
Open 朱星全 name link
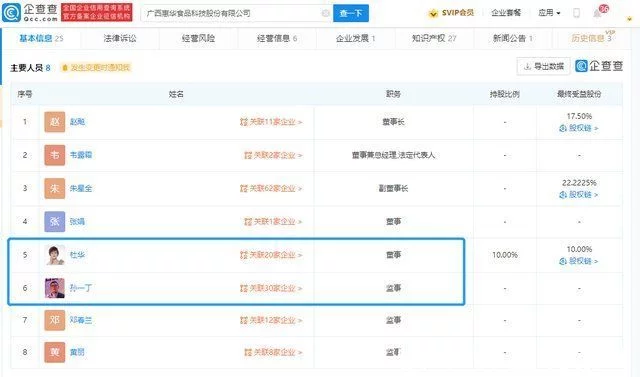click(x=81, y=188)
